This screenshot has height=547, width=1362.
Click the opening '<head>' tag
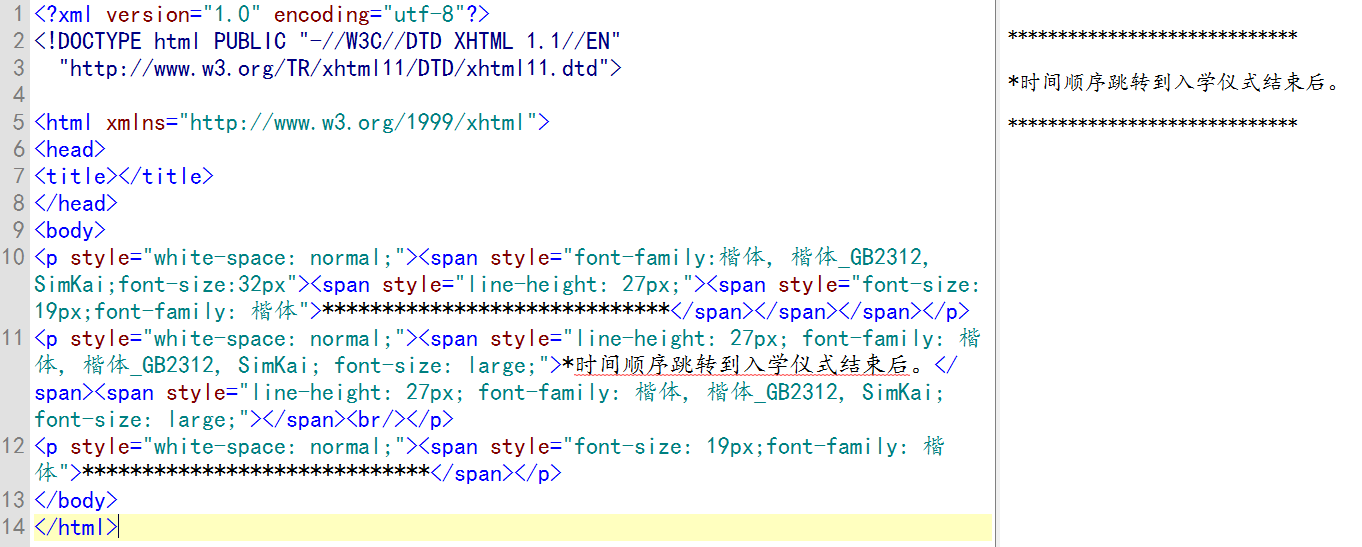click(x=70, y=150)
